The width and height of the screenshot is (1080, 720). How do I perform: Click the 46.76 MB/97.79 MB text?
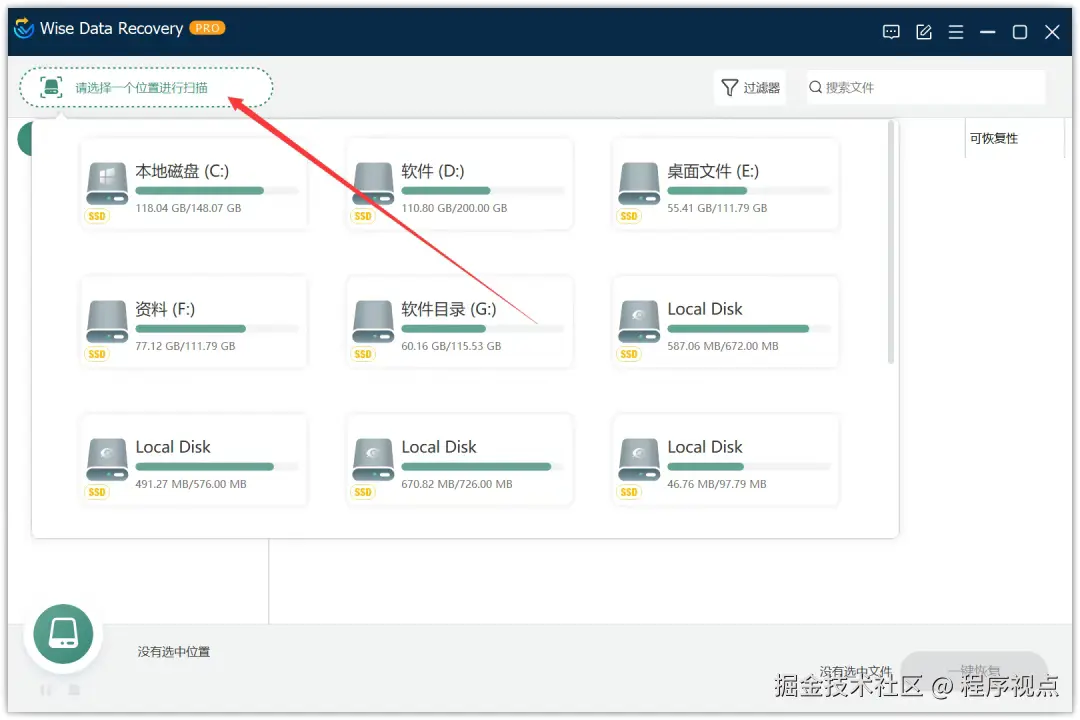click(x=716, y=484)
